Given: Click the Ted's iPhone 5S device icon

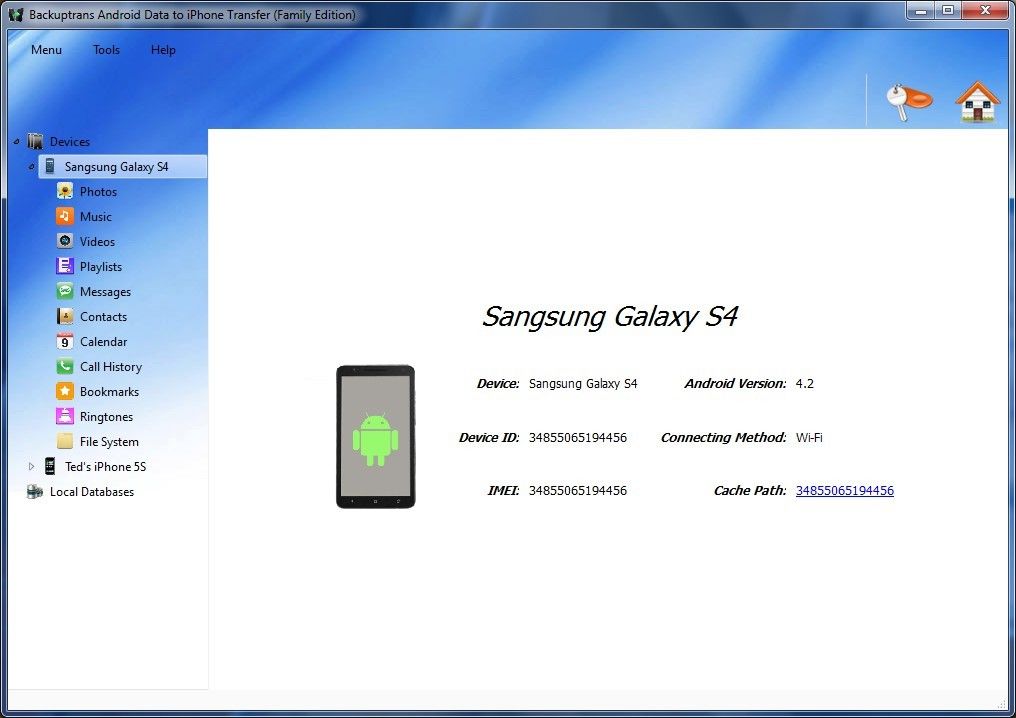Looking at the screenshot, I should pyautogui.click(x=50, y=466).
